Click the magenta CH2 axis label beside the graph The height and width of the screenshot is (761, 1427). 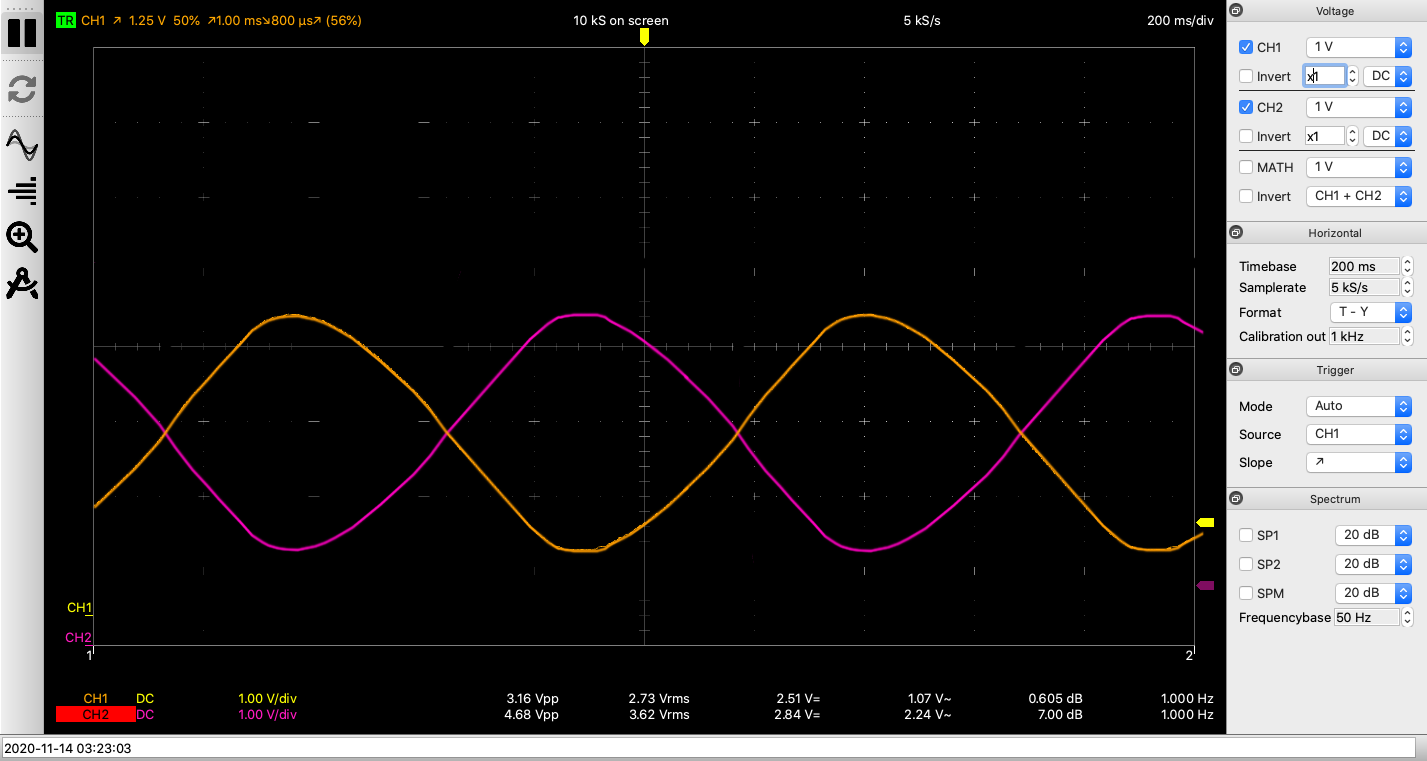tap(78, 638)
